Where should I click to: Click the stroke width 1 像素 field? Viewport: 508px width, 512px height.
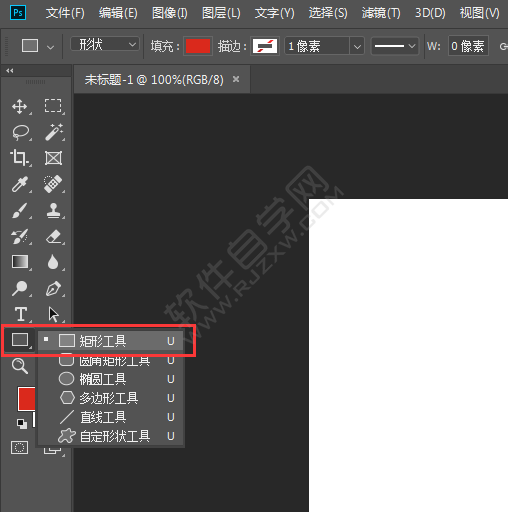click(x=317, y=46)
